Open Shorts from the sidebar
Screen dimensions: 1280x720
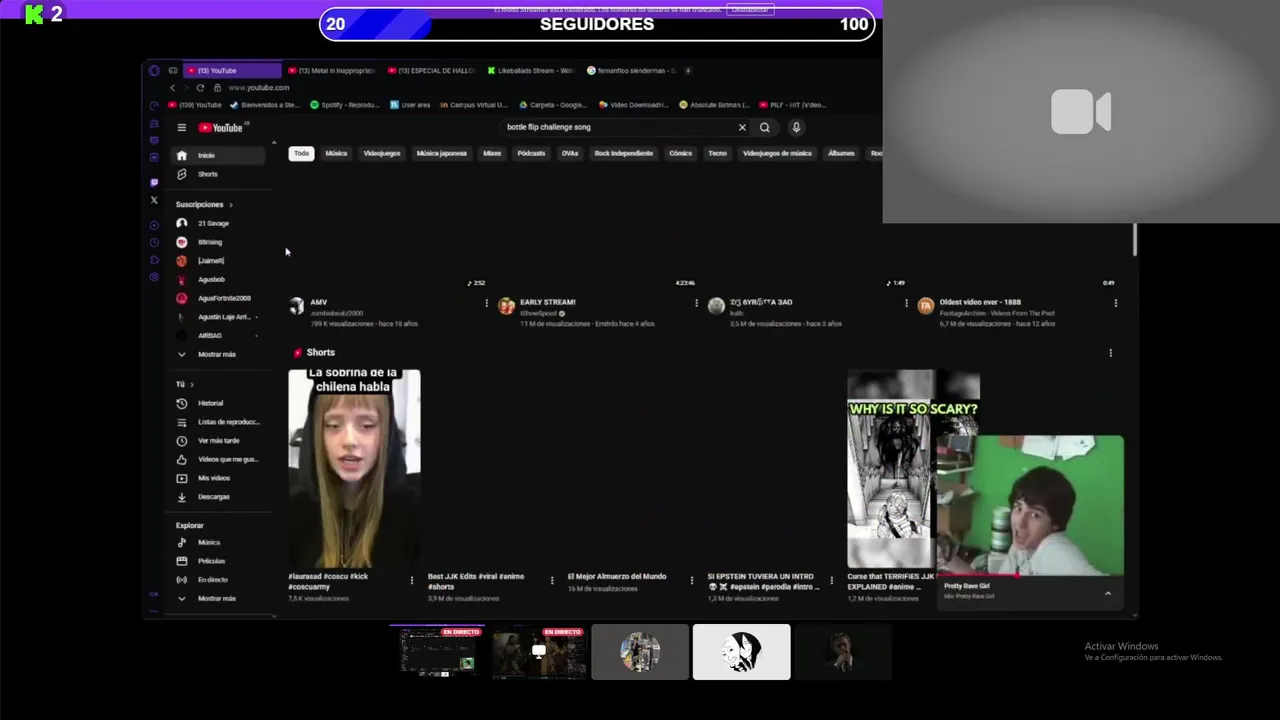click(x=220, y=174)
